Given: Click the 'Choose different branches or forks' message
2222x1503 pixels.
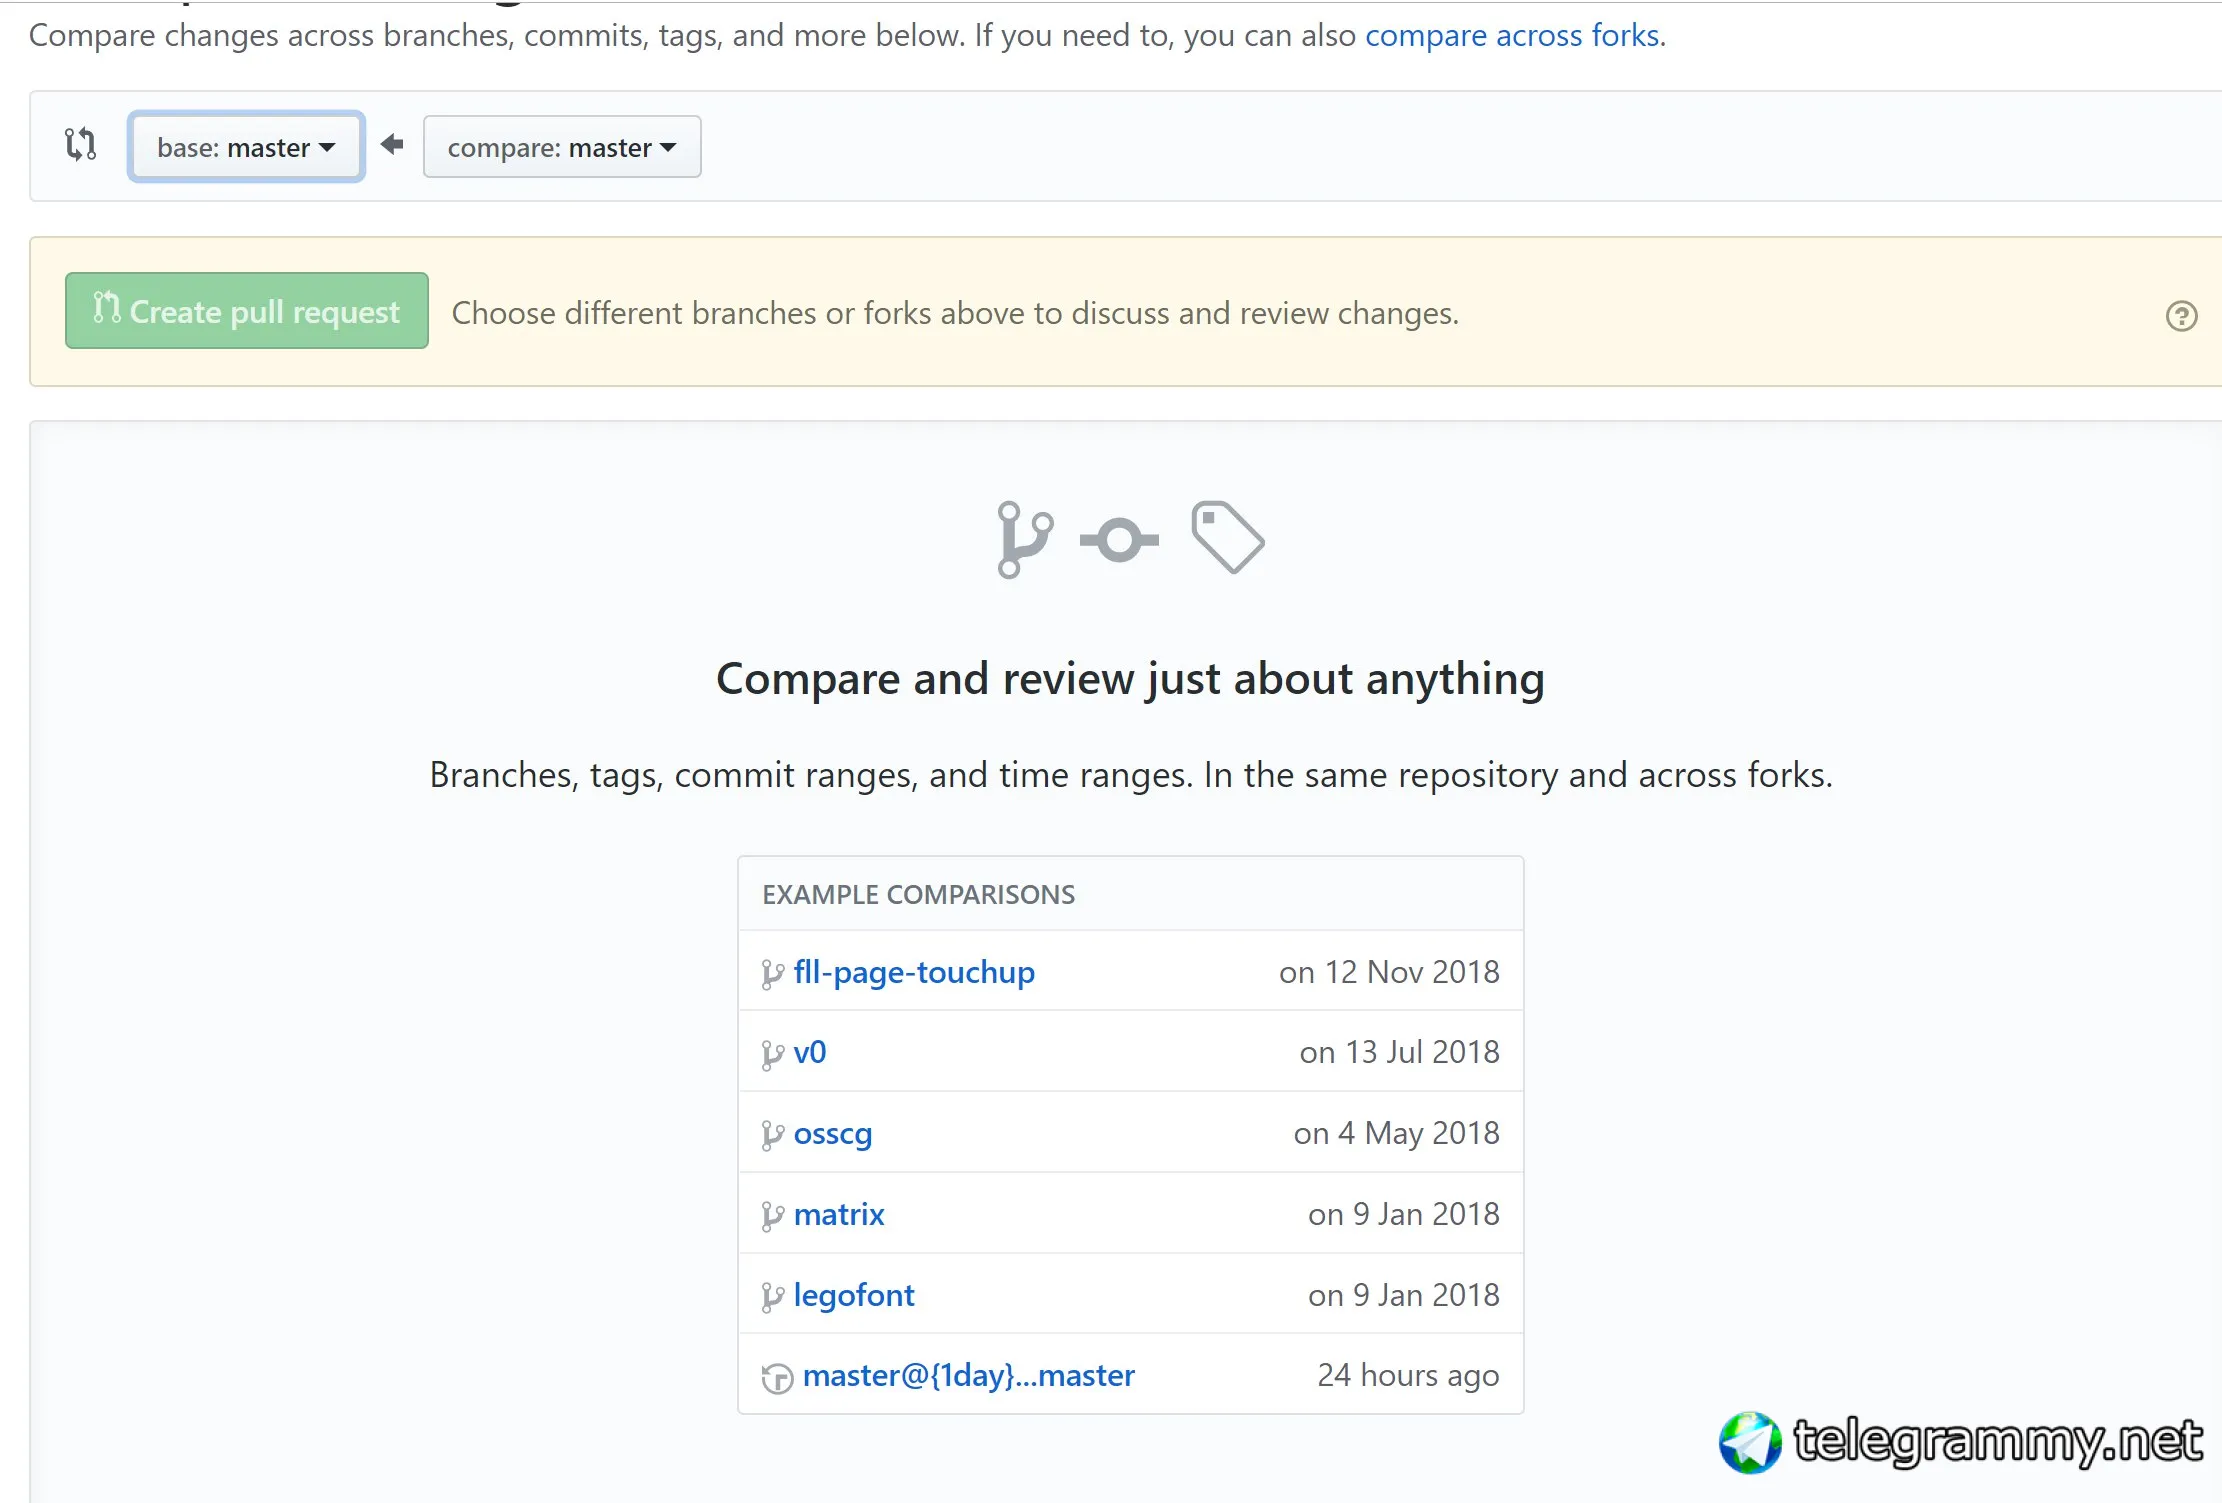Looking at the screenshot, I should pyautogui.click(x=955, y=313).
